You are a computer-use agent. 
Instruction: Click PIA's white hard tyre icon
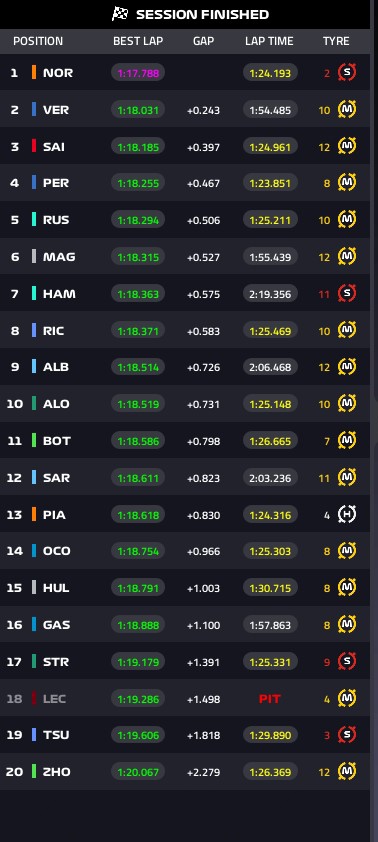(x=347, y=514)
